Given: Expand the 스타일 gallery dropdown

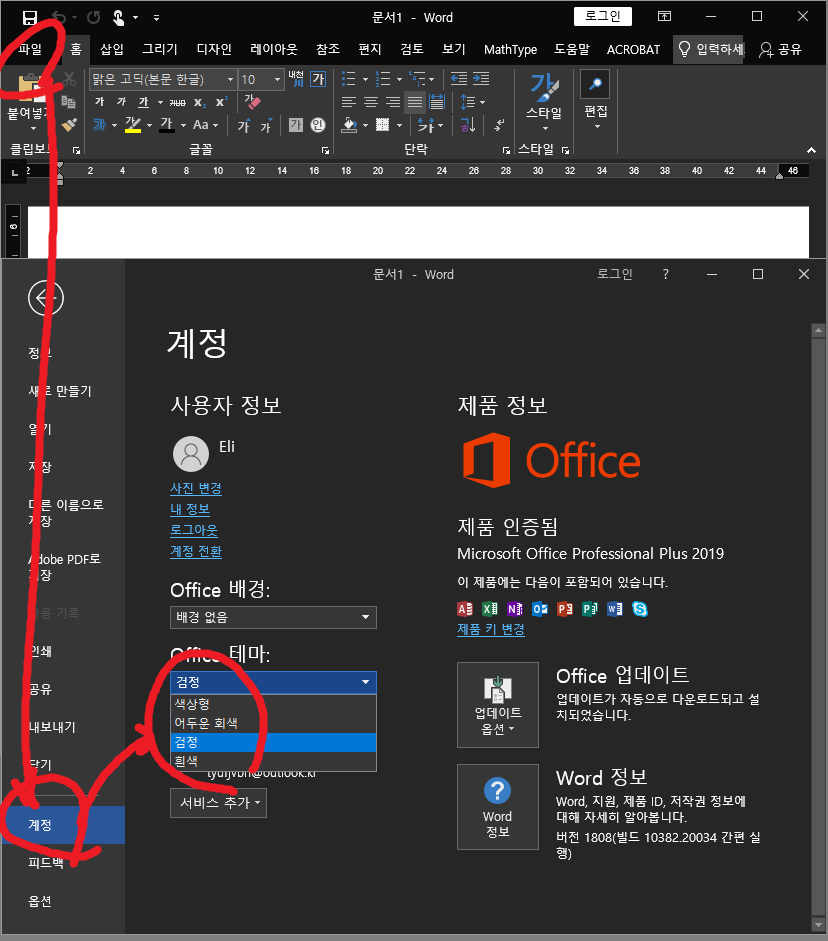Looking at the screenshot, I should (545, 128).
